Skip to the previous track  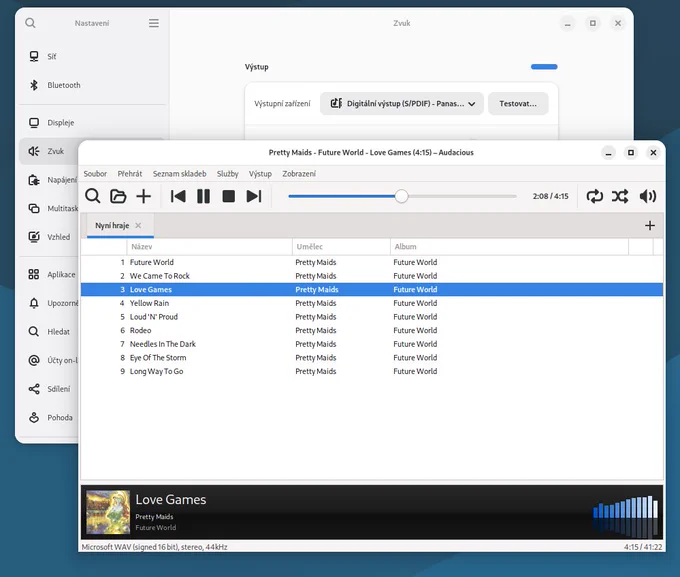[178, 196]
